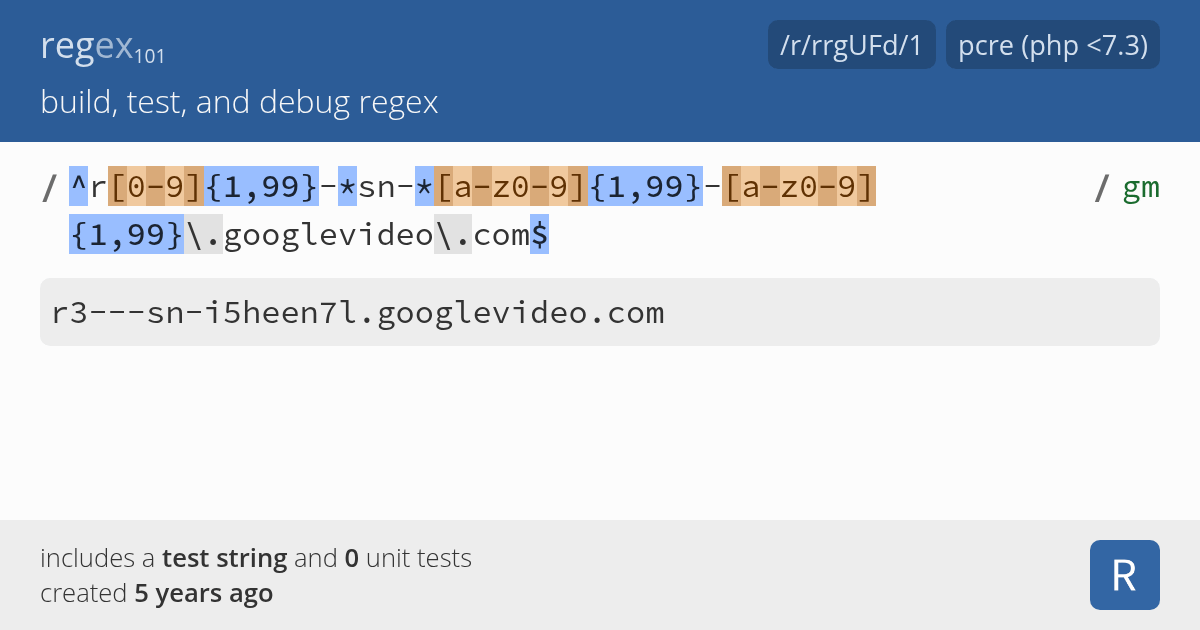Click the 'created 5 years ago' text
This screenshot has width=1200, height=630.
coord(156,593)
